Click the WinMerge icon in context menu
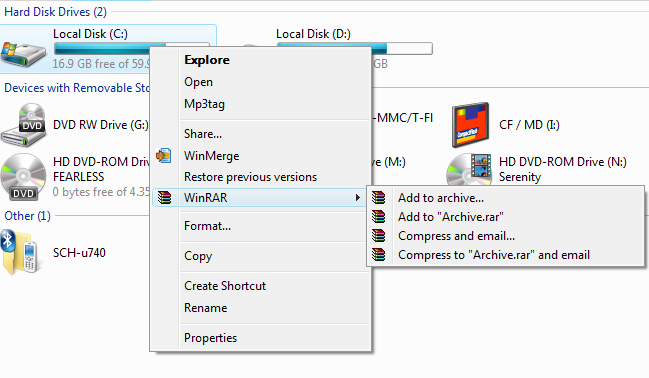 [x=164, y=156]
